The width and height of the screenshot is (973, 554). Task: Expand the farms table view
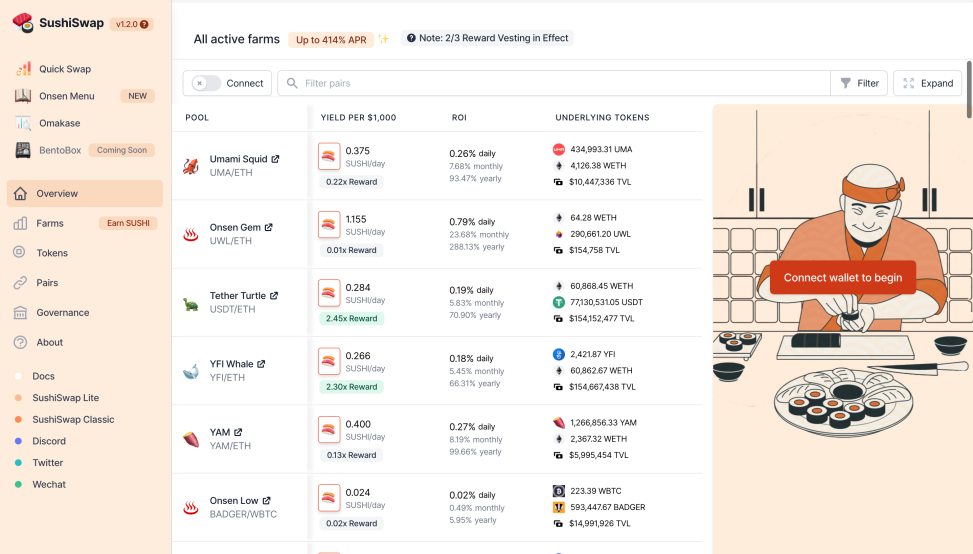click(927, 84)
